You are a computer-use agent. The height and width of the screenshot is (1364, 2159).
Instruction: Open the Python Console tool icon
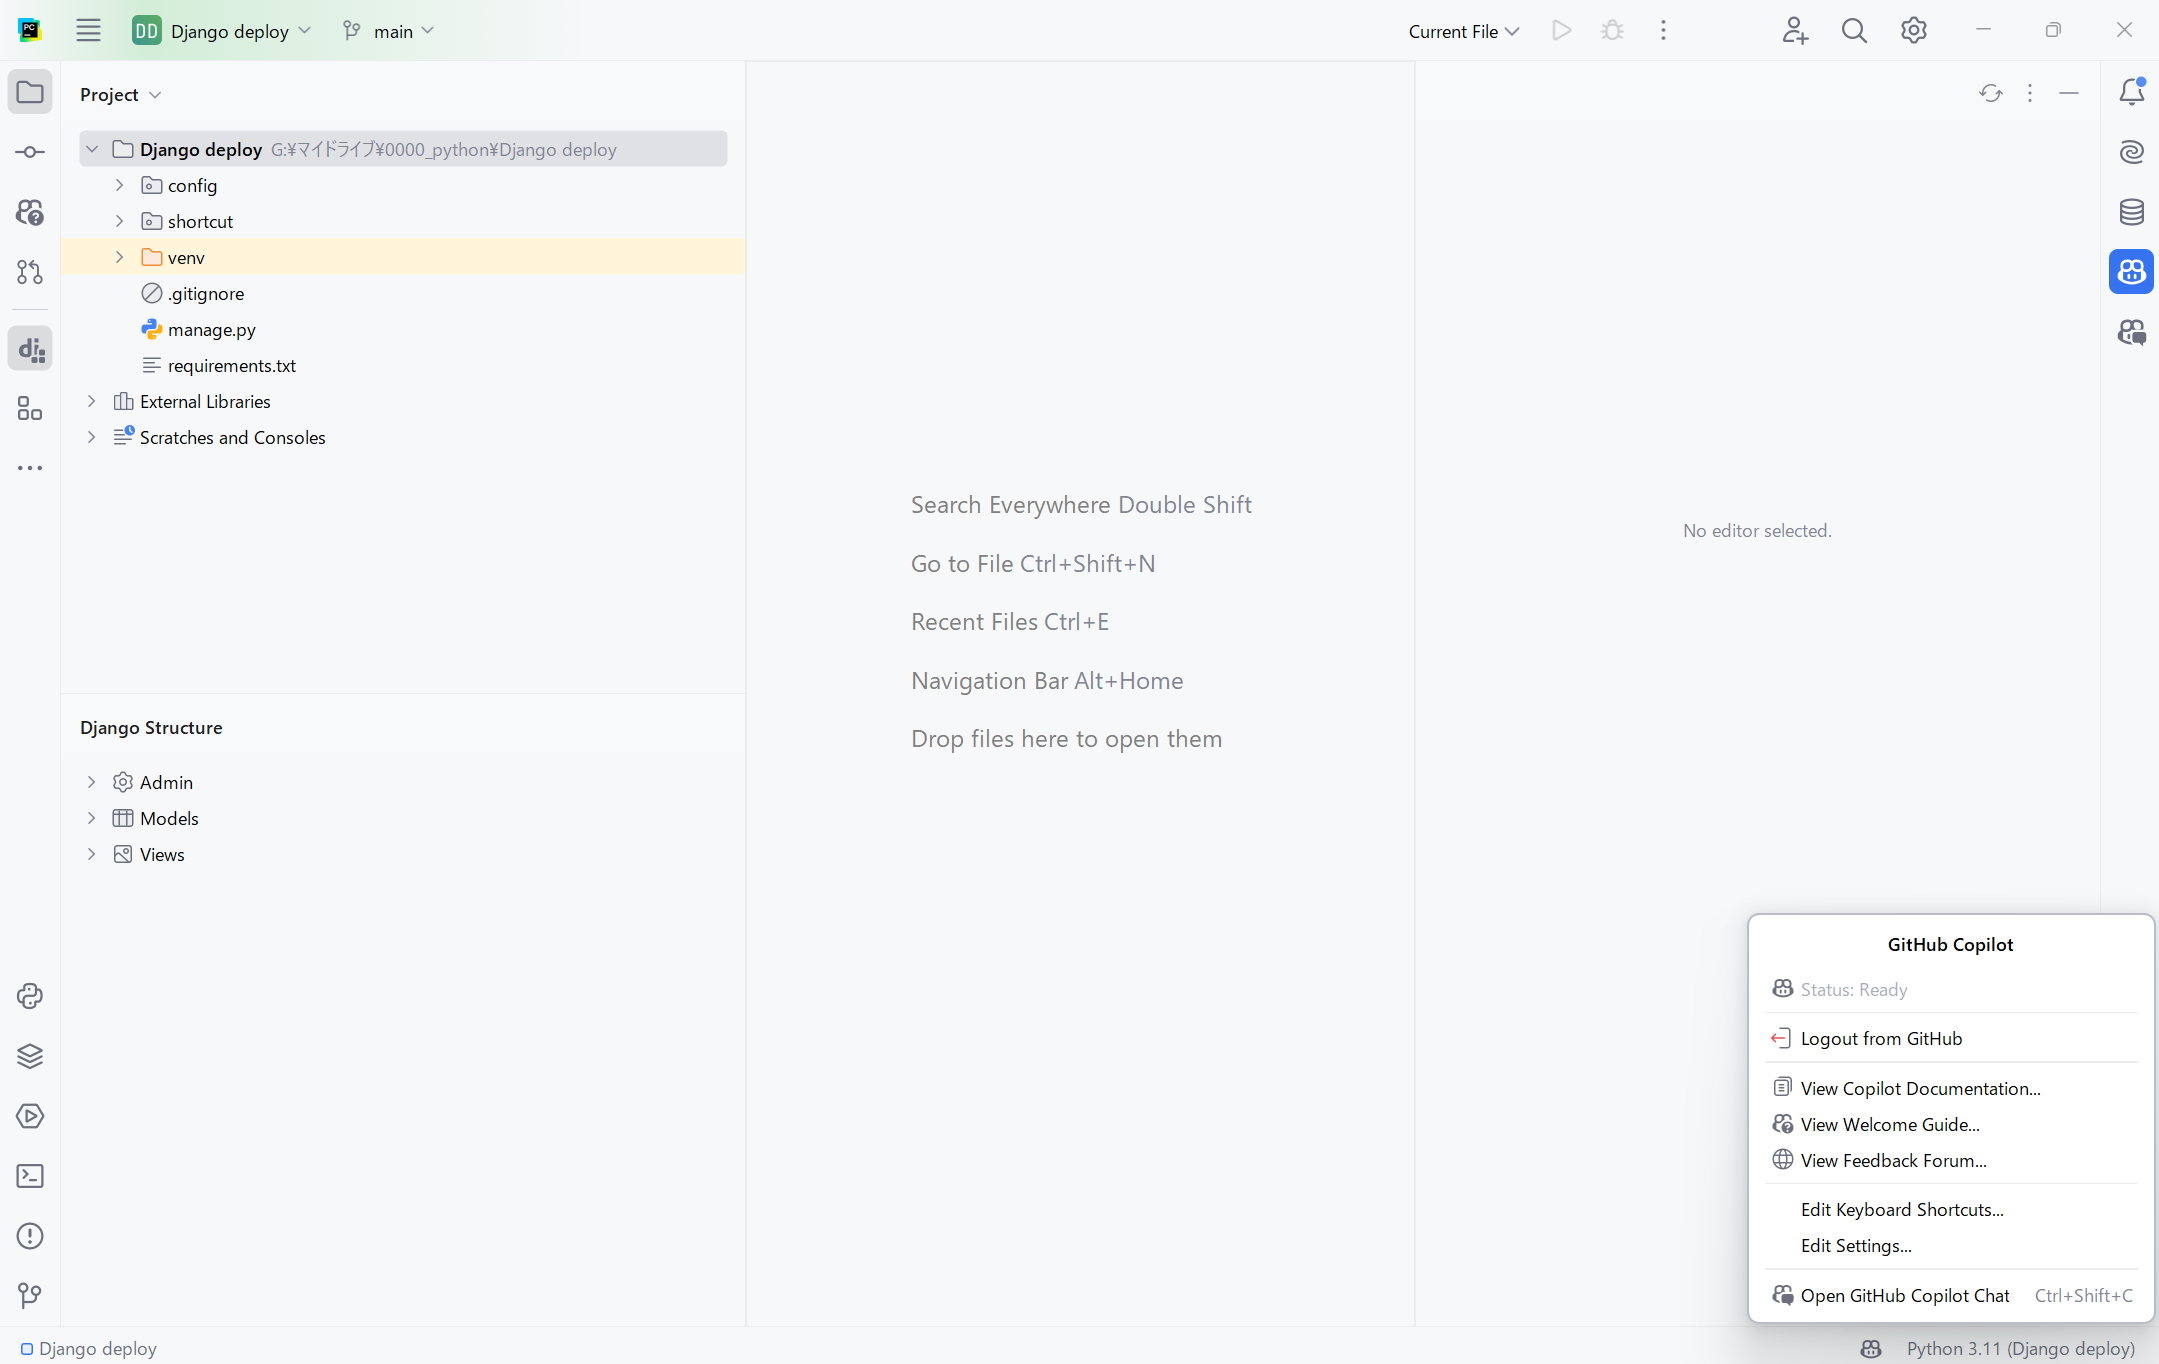pyautogui.click(x=30, y=996)
